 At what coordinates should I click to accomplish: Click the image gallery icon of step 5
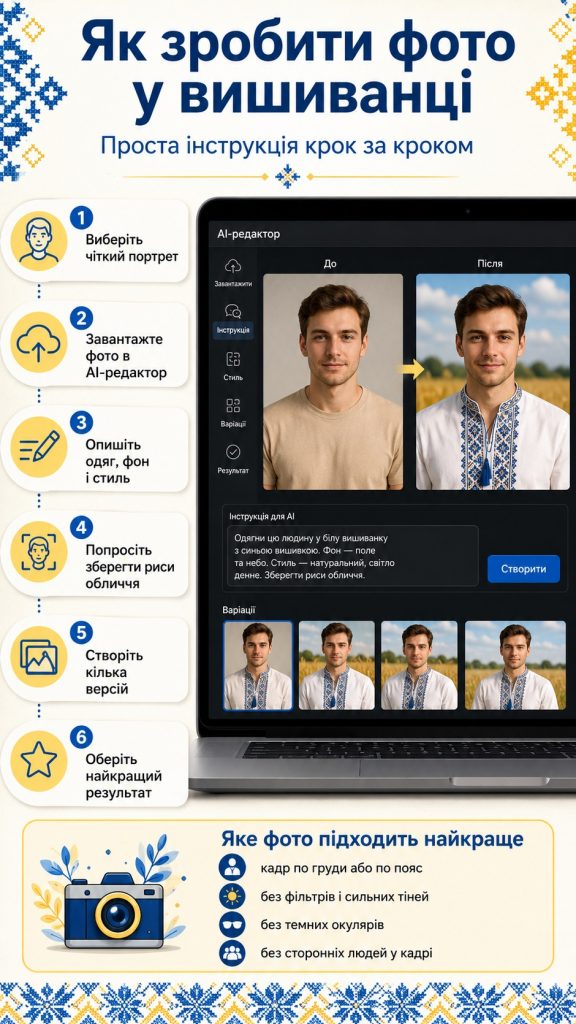click(39, 657)
